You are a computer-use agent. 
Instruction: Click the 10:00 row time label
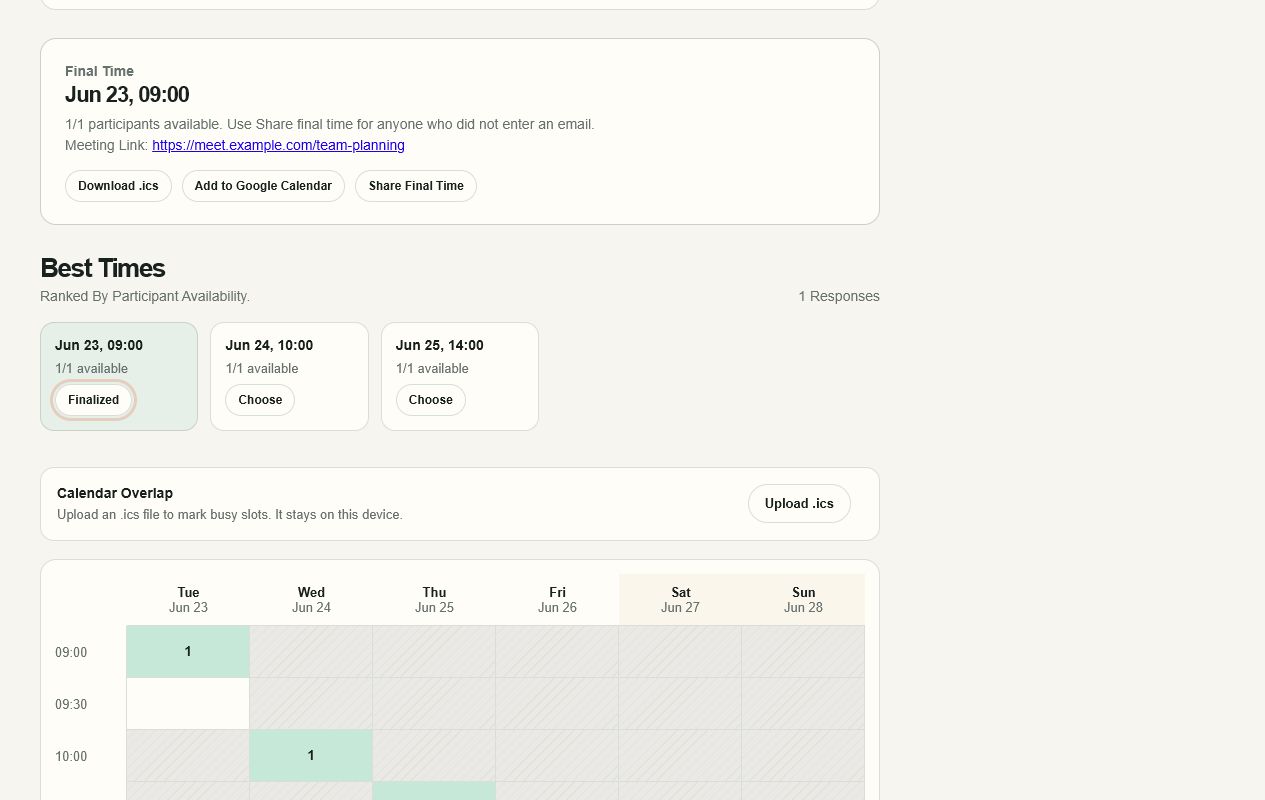(x=71, y=757)
